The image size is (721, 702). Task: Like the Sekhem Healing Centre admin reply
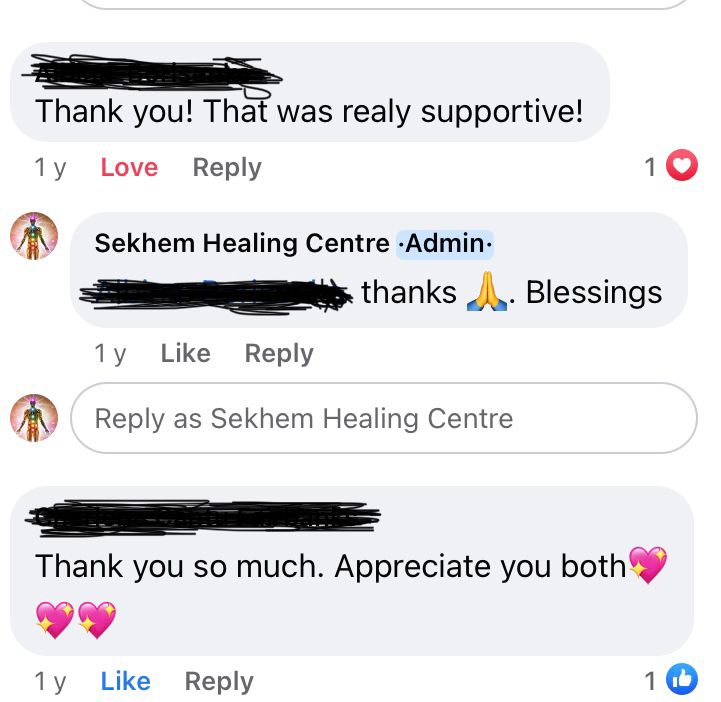pos(186,354)
